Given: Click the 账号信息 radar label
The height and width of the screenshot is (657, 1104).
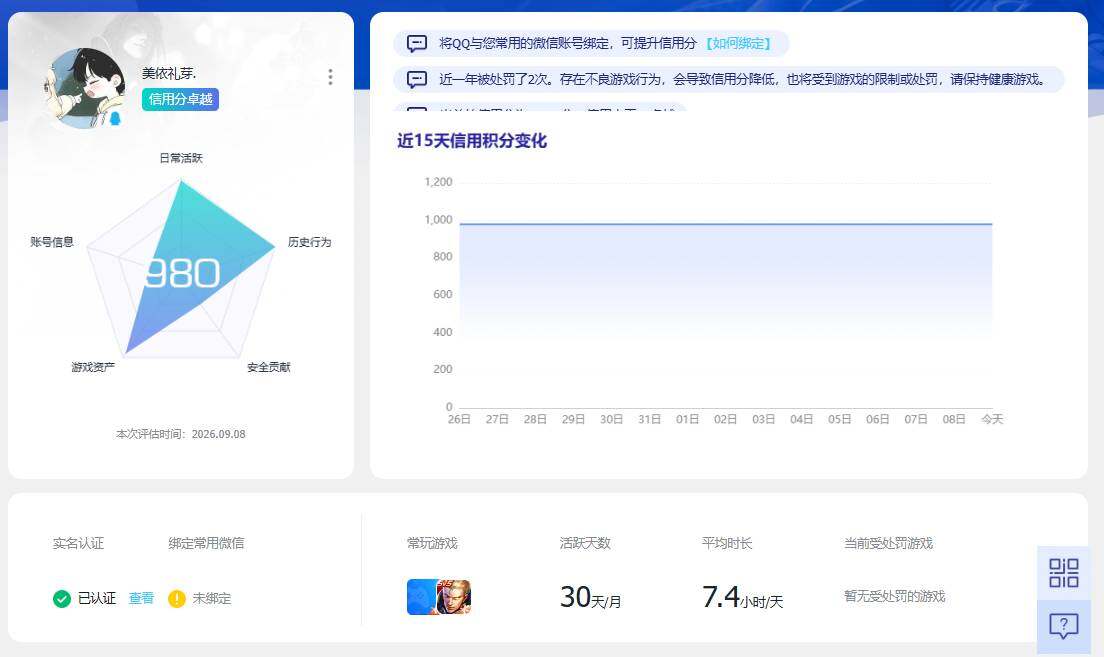Looking at the screenshot, I should [x=52, y=242].
